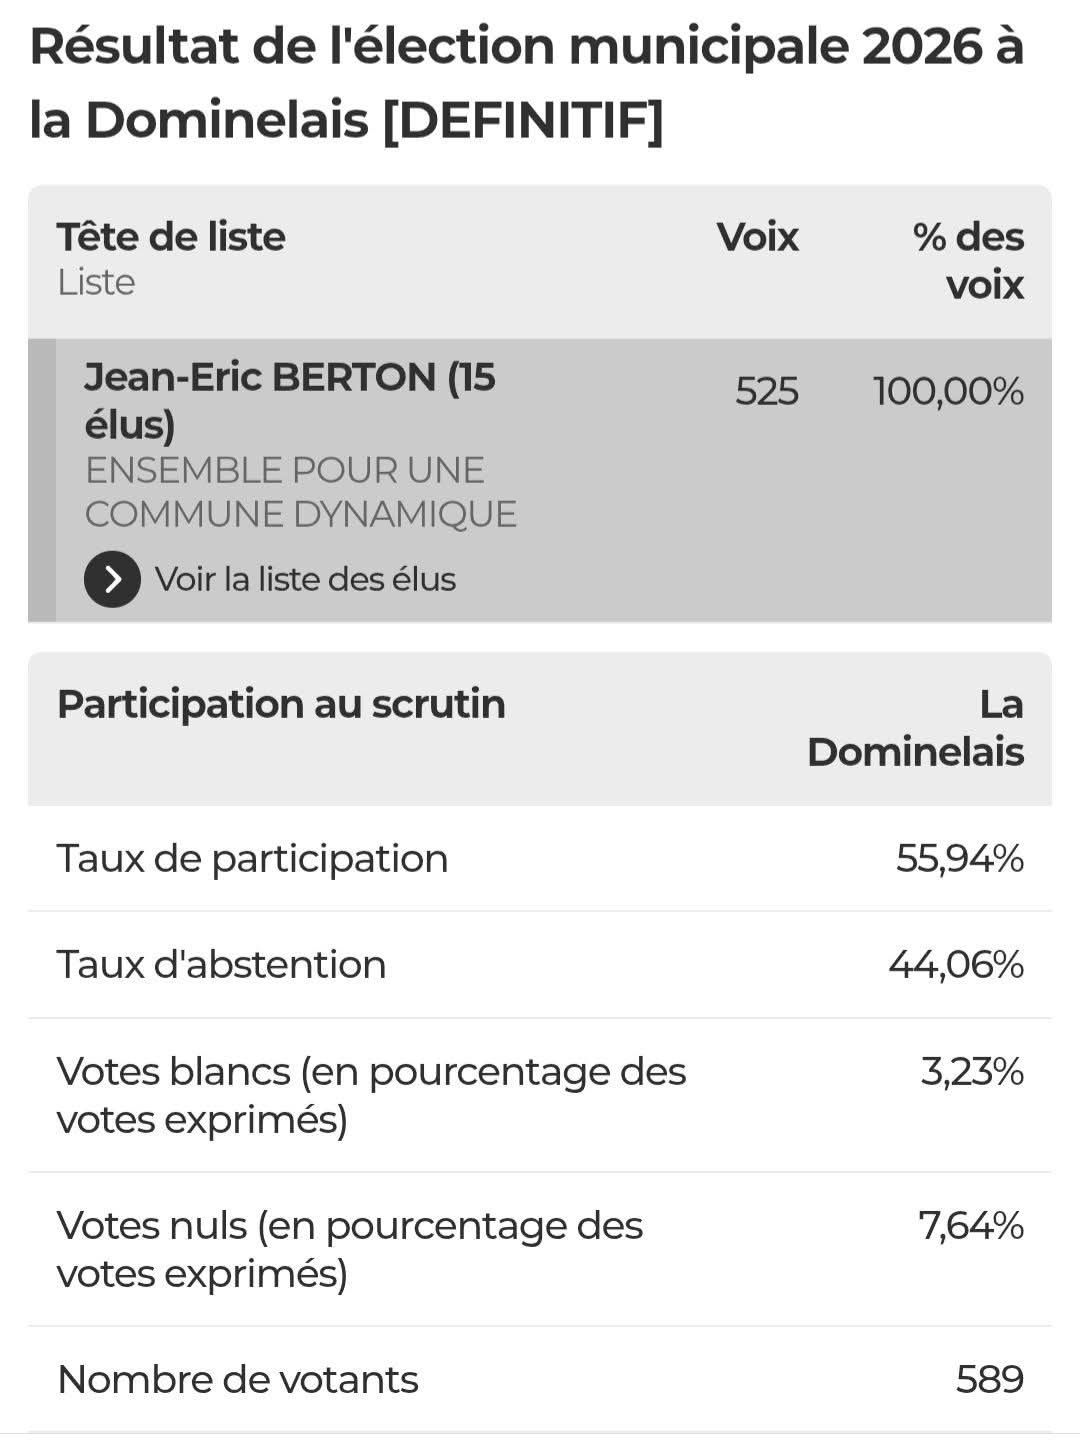Click the "La Dominelais" column header

click(915, 728)
